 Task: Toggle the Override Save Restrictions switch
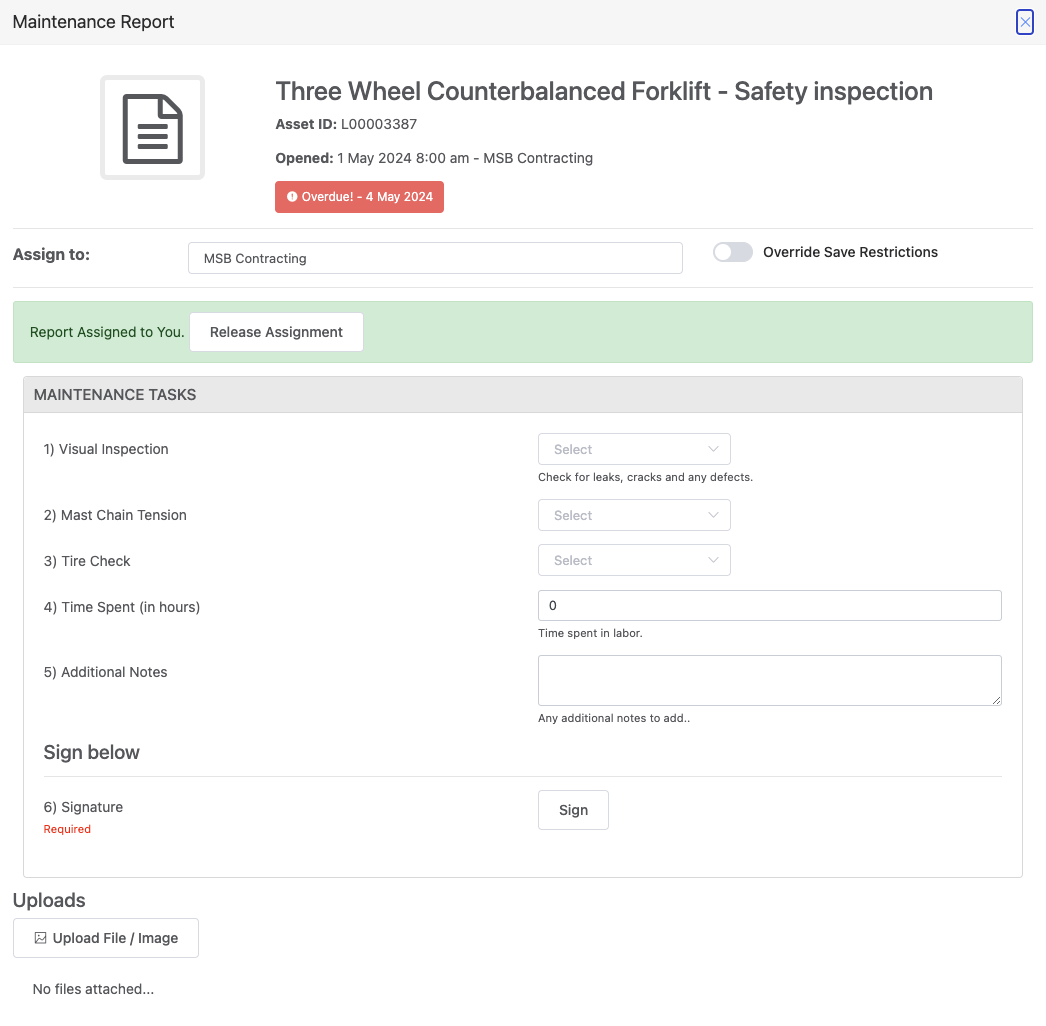click(x=732, y=252)
